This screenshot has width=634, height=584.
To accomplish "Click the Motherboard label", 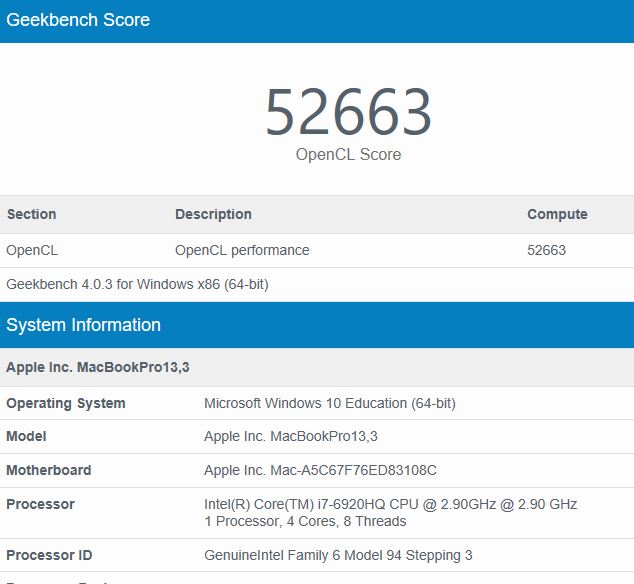I will [49, 470].
